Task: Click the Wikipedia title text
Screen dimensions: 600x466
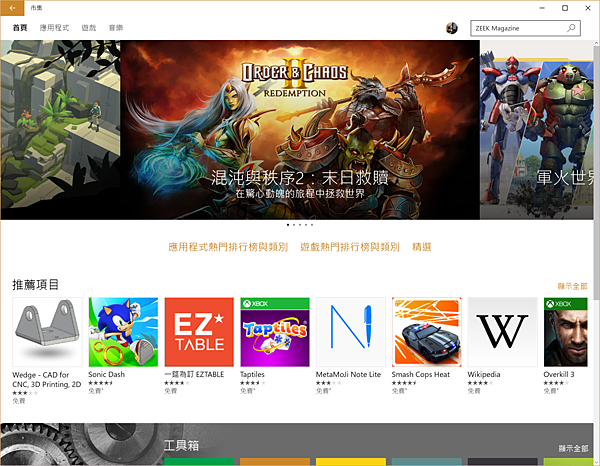Action: (x=484, y=375)
